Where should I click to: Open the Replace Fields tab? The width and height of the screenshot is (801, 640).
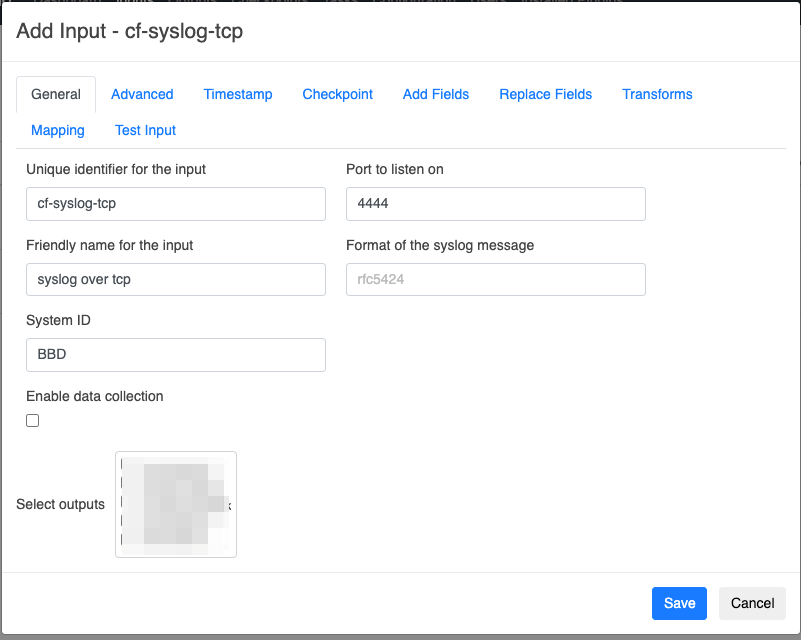pos(545,94)
